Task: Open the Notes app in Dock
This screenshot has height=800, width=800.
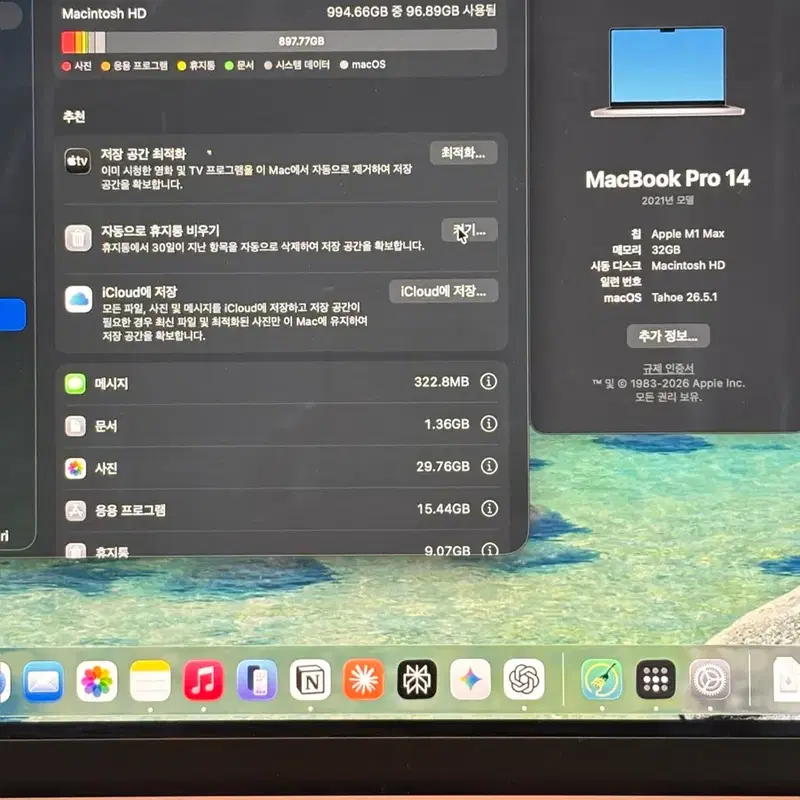Action: click(150, 681)
